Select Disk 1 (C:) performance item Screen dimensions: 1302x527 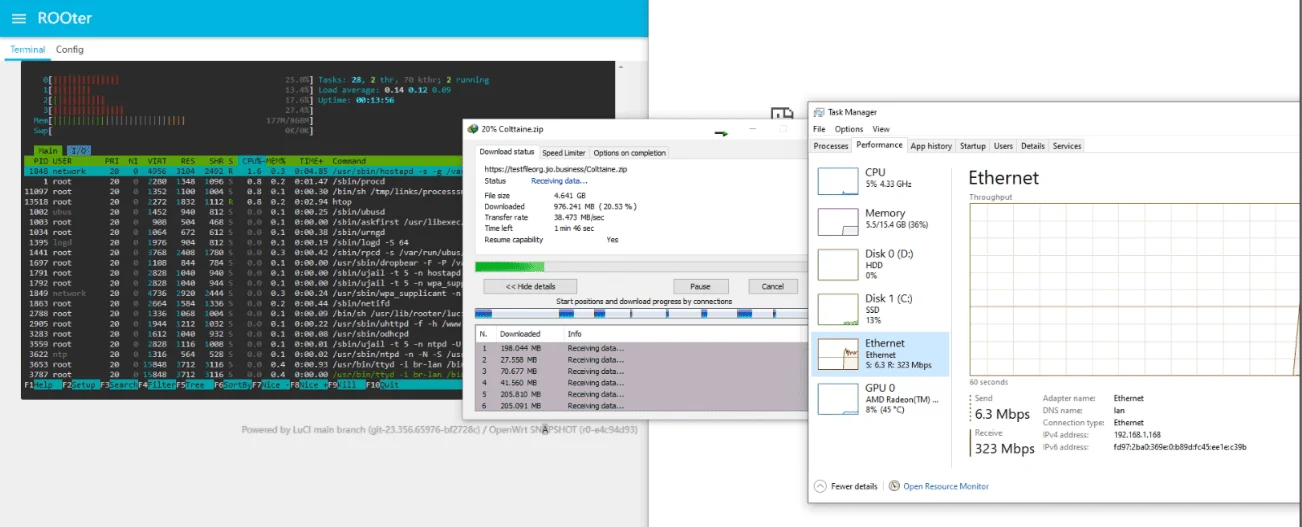pyautogui.click(x=880, y=308)
